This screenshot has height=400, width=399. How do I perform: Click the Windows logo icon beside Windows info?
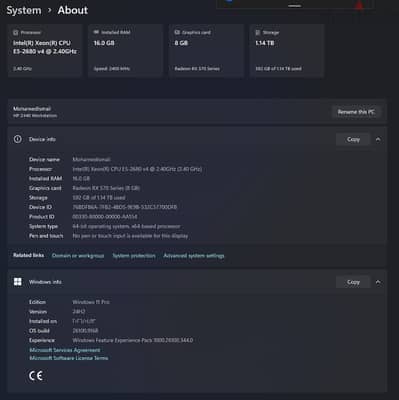pos(18,282)
